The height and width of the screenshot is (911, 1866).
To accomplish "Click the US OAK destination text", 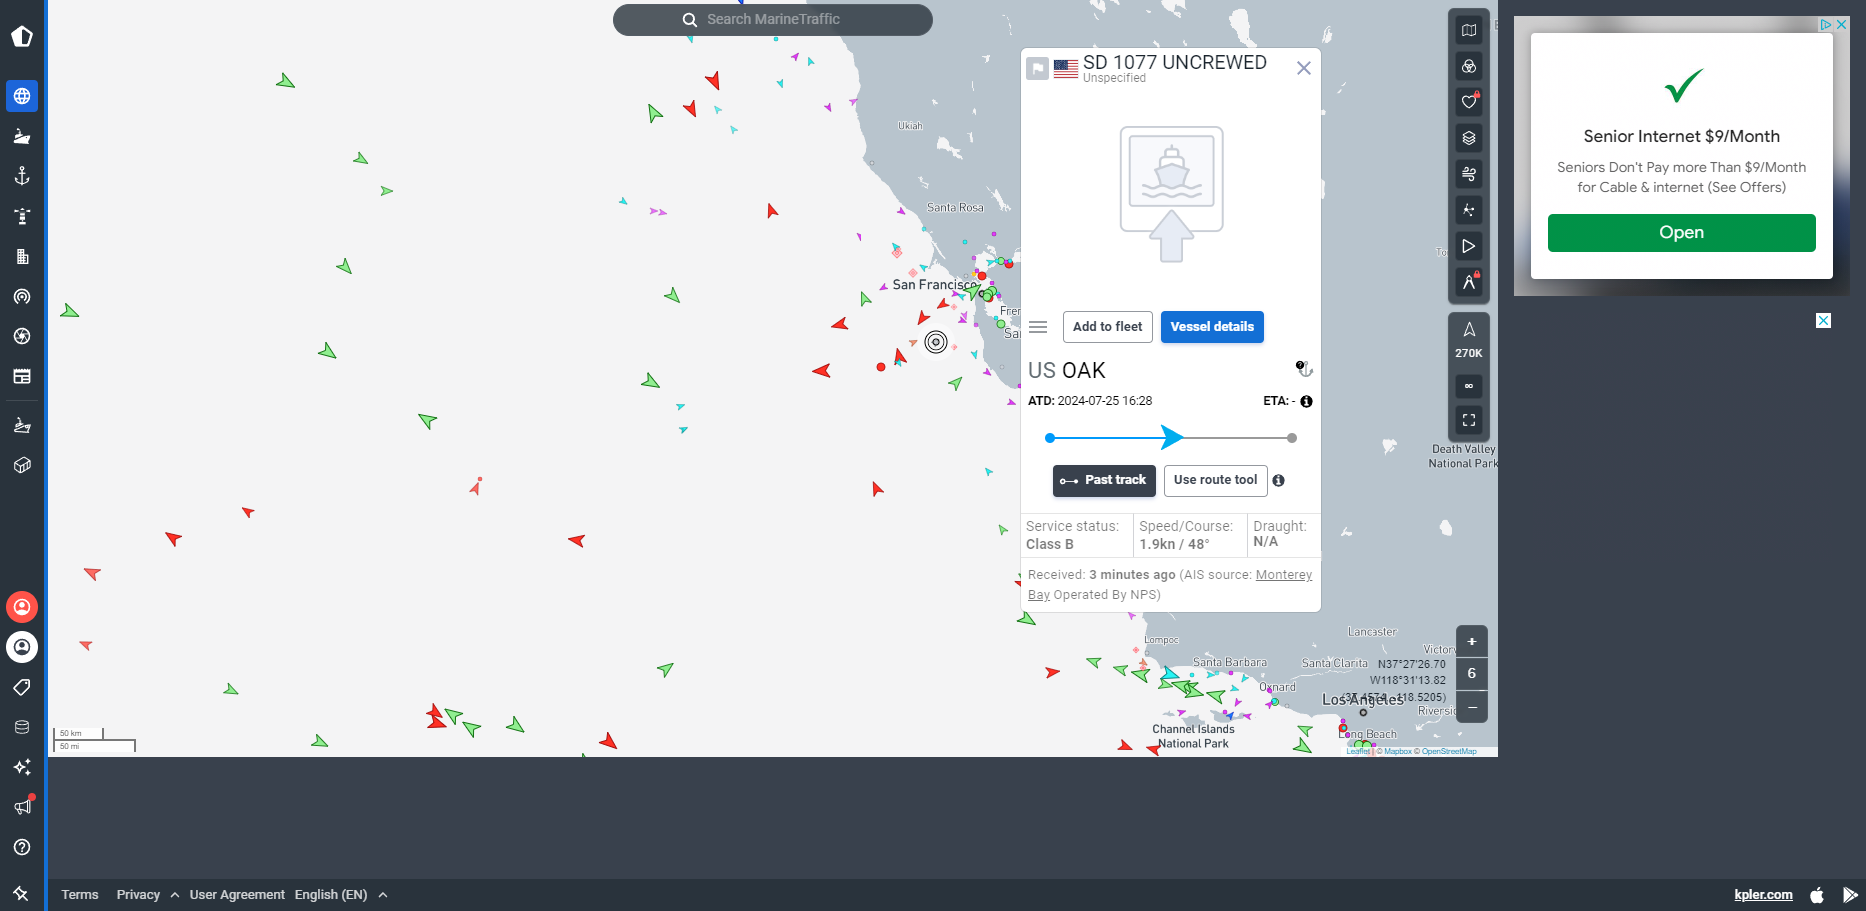I will coord(1067,371).
